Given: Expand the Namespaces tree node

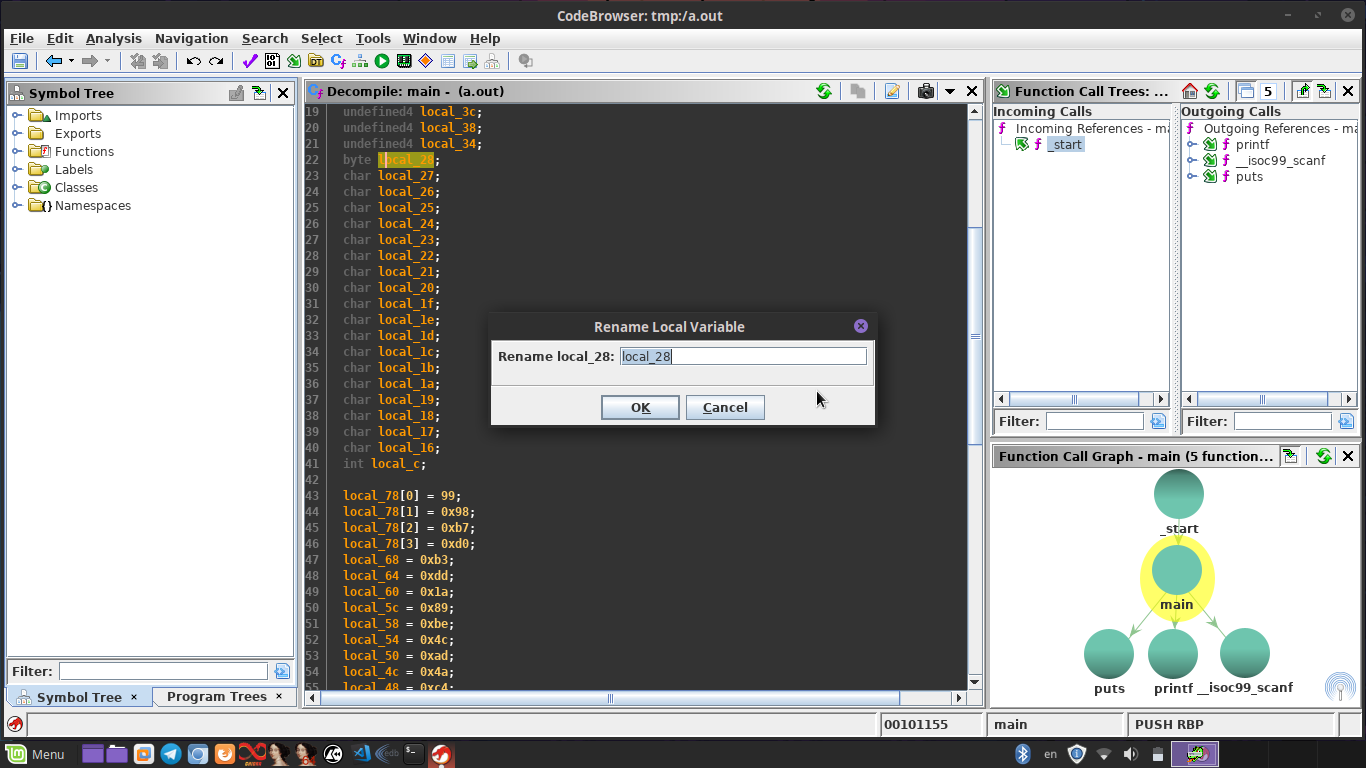Looking at the screenshot, I should (x=17, y=206).
